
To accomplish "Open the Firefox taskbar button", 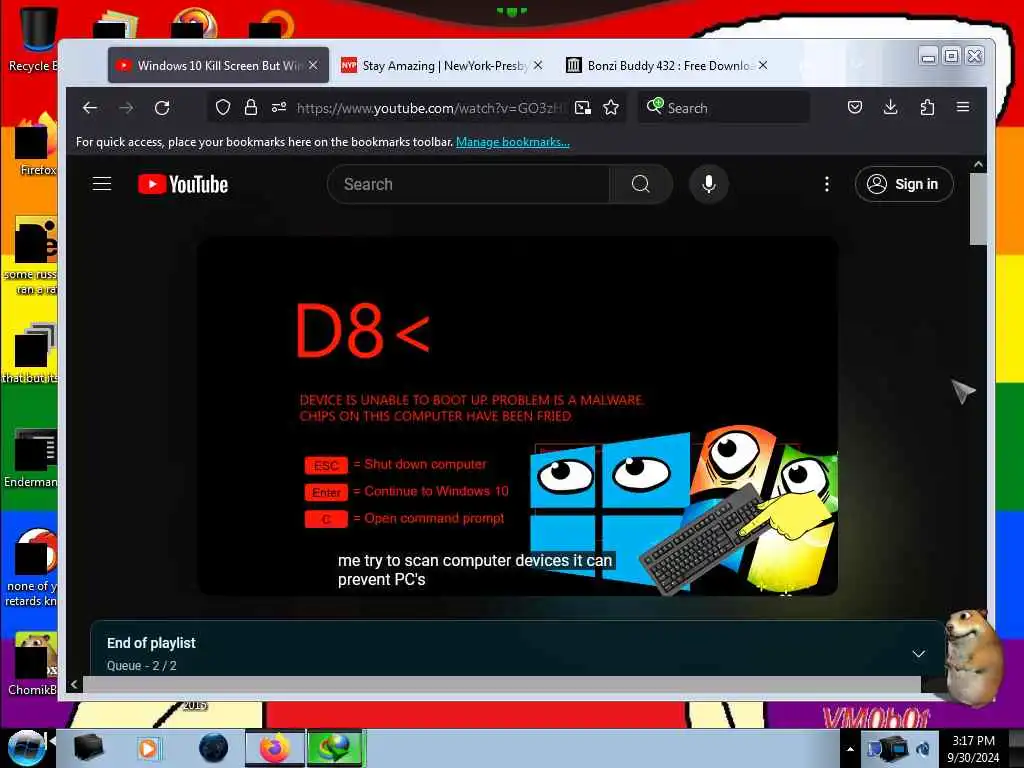I will tap(275, 748).
